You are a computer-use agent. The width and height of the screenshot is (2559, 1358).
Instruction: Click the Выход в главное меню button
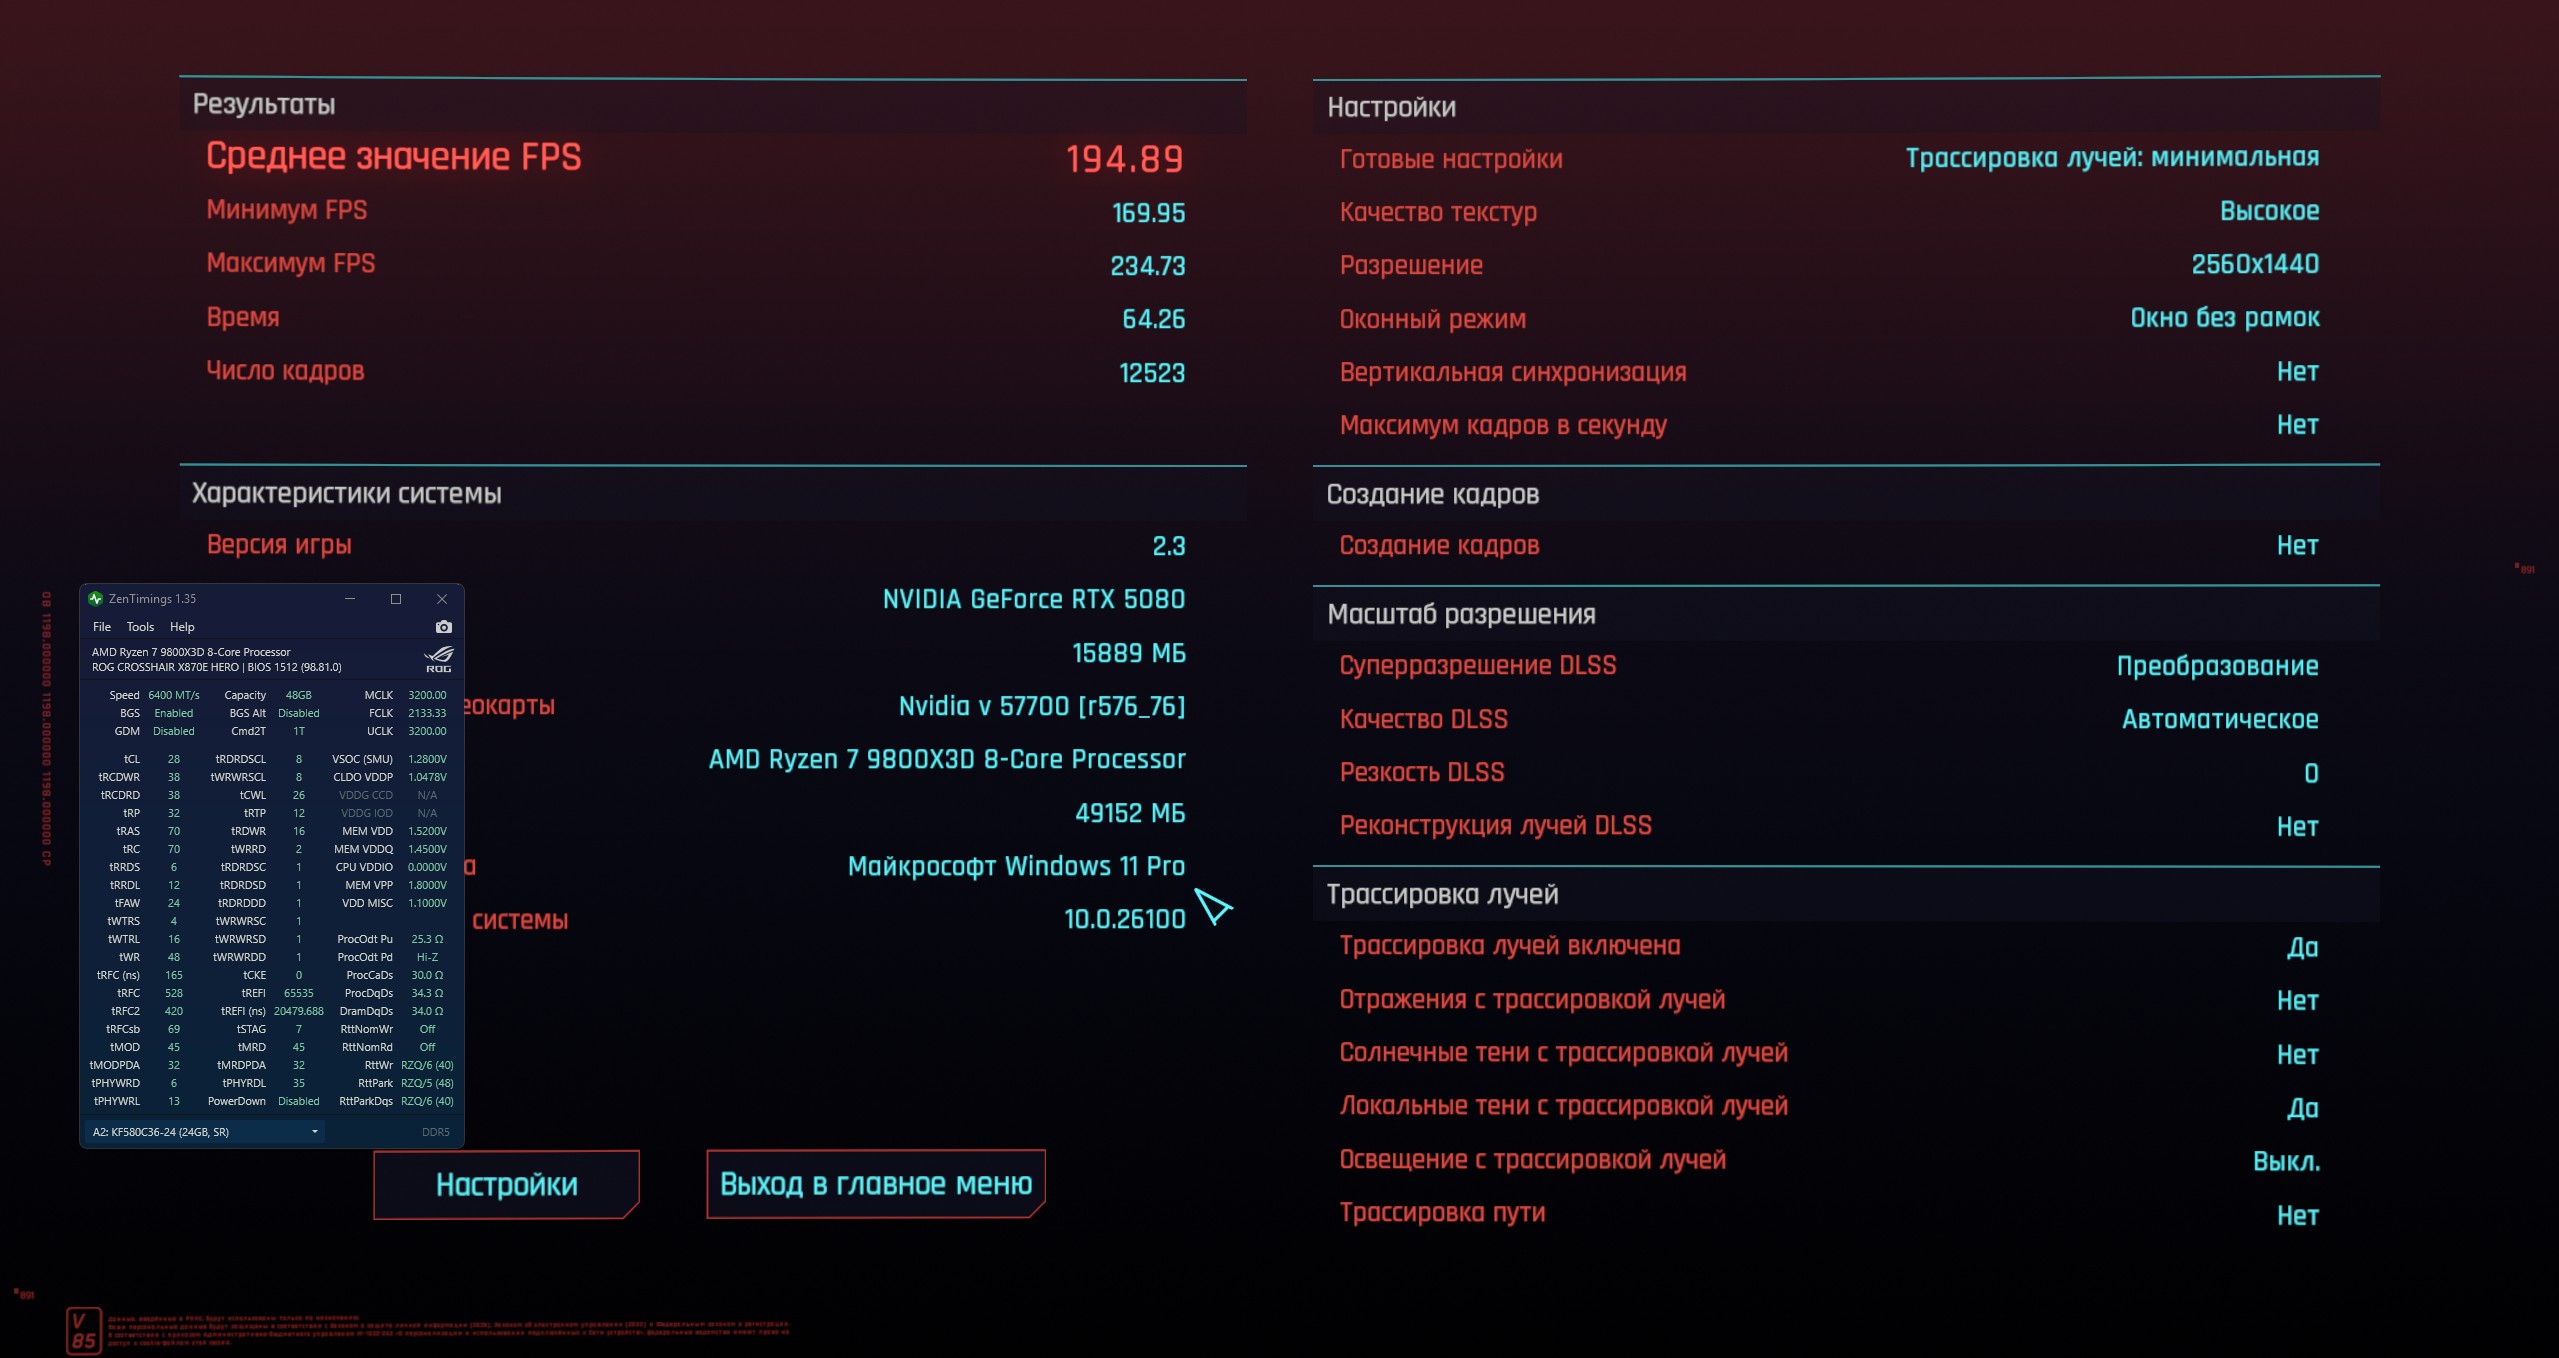click(876, 1184)
